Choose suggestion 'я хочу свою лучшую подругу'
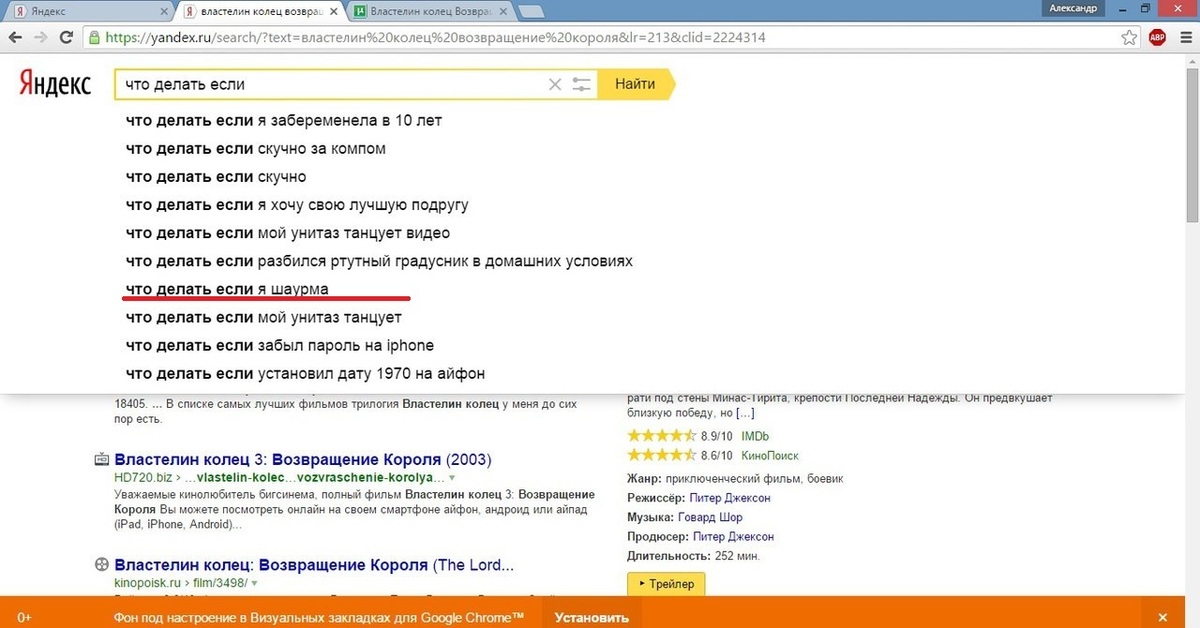Image resolution: width=1200 pixels, height=628 pixels. (297, 205)
